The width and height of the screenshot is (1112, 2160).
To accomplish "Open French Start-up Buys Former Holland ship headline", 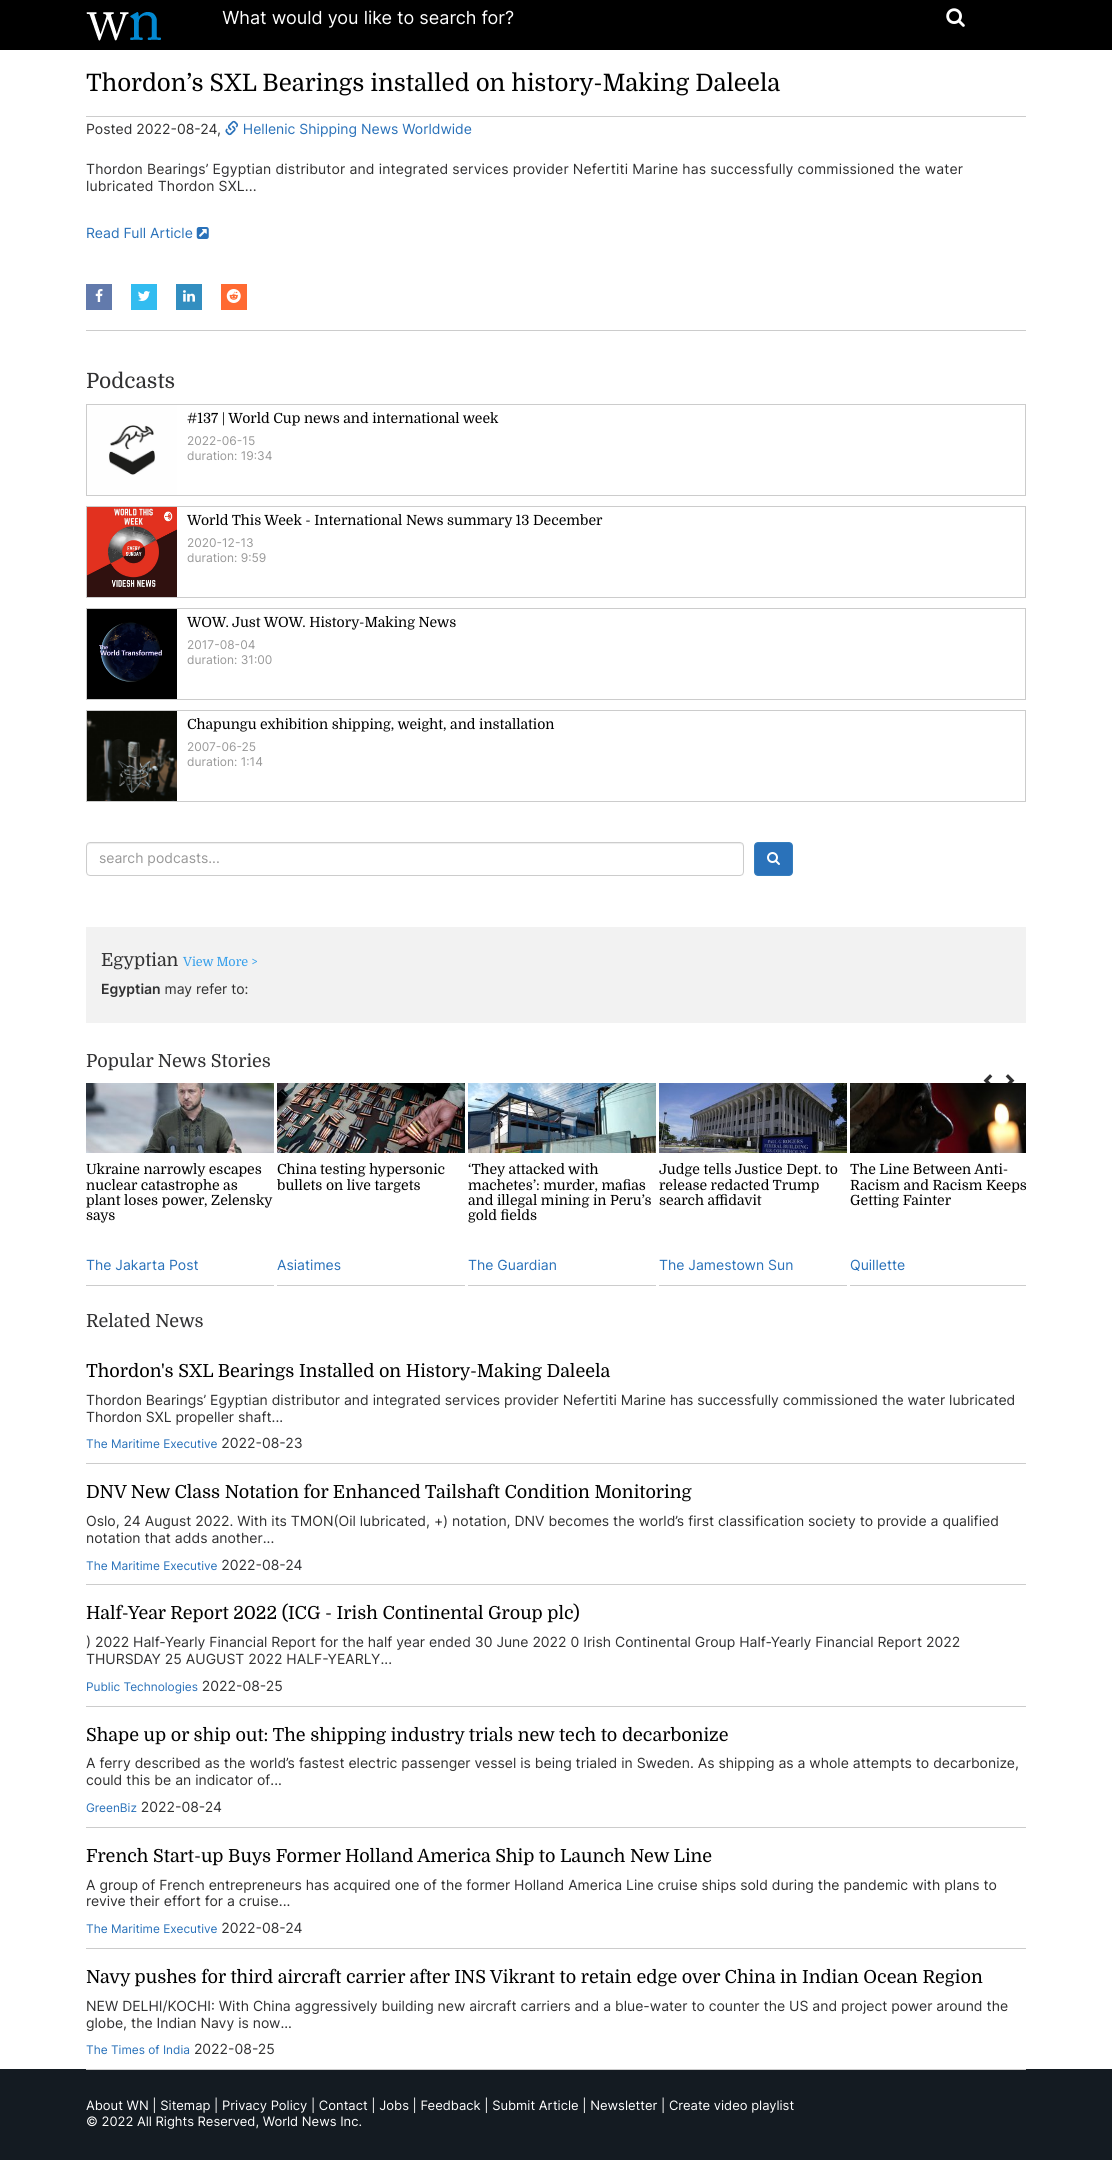I will 399,1856.
